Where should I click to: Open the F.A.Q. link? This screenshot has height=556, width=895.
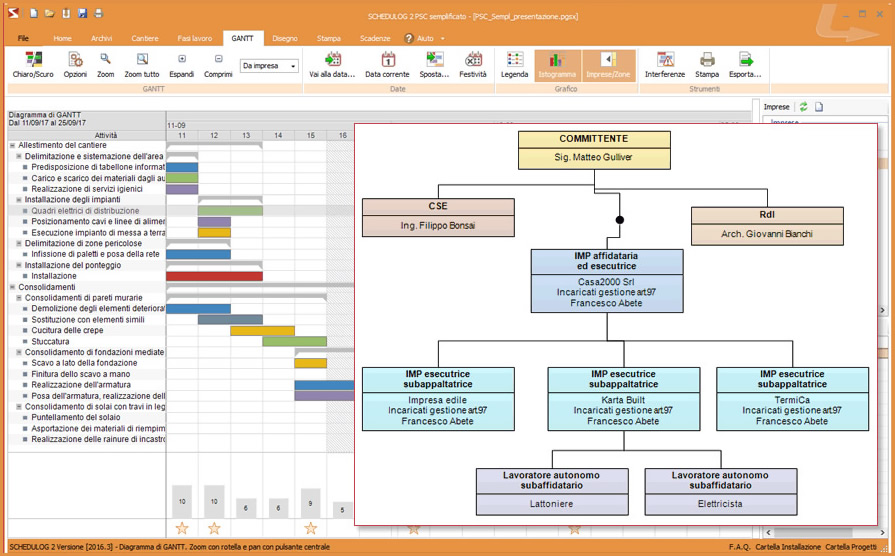click(x=739, y=547)
